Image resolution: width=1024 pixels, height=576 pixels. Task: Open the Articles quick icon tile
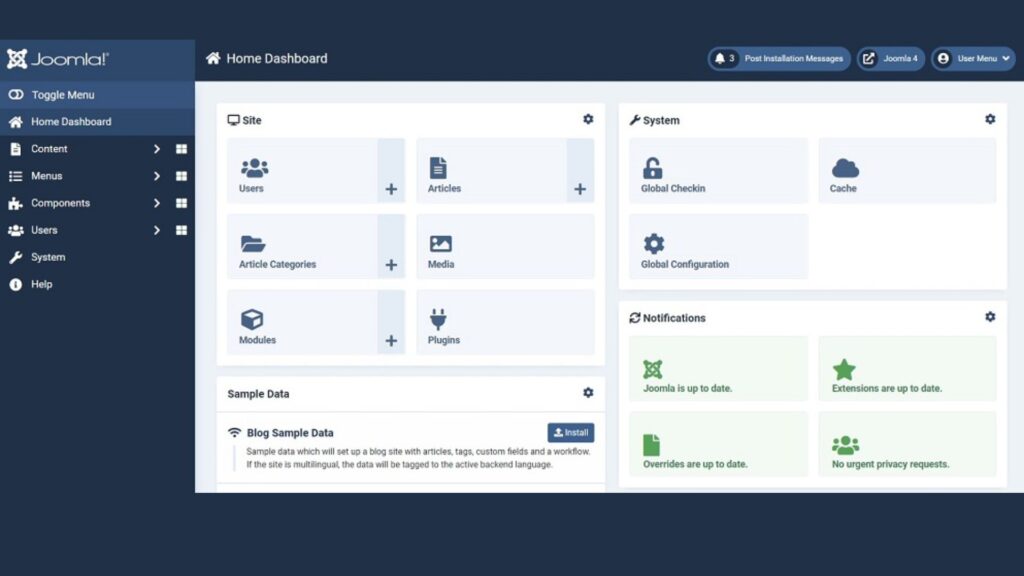point(491,170)
